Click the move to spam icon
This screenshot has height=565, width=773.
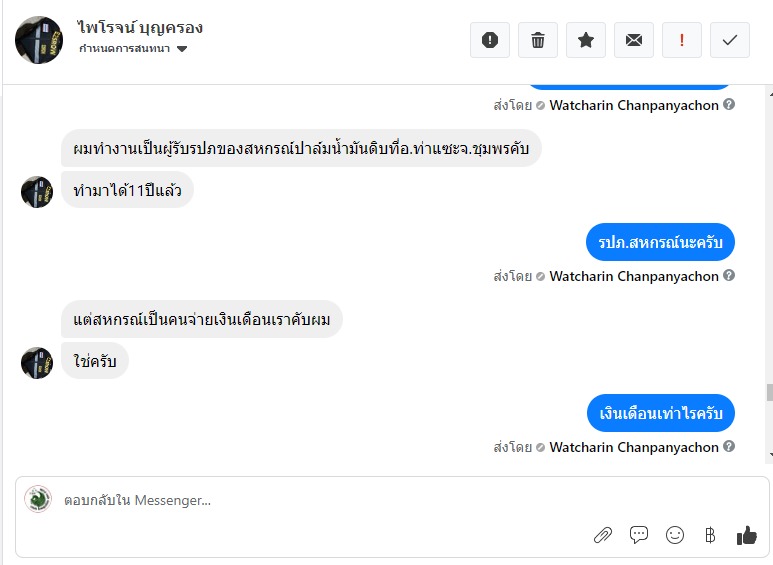(490, 40)
